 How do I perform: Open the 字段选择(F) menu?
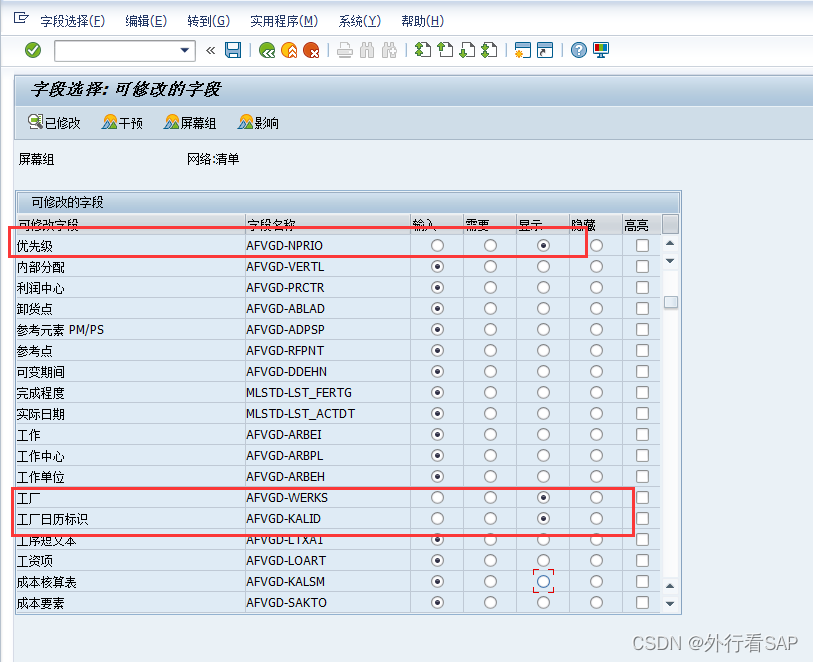pos(73,21)
